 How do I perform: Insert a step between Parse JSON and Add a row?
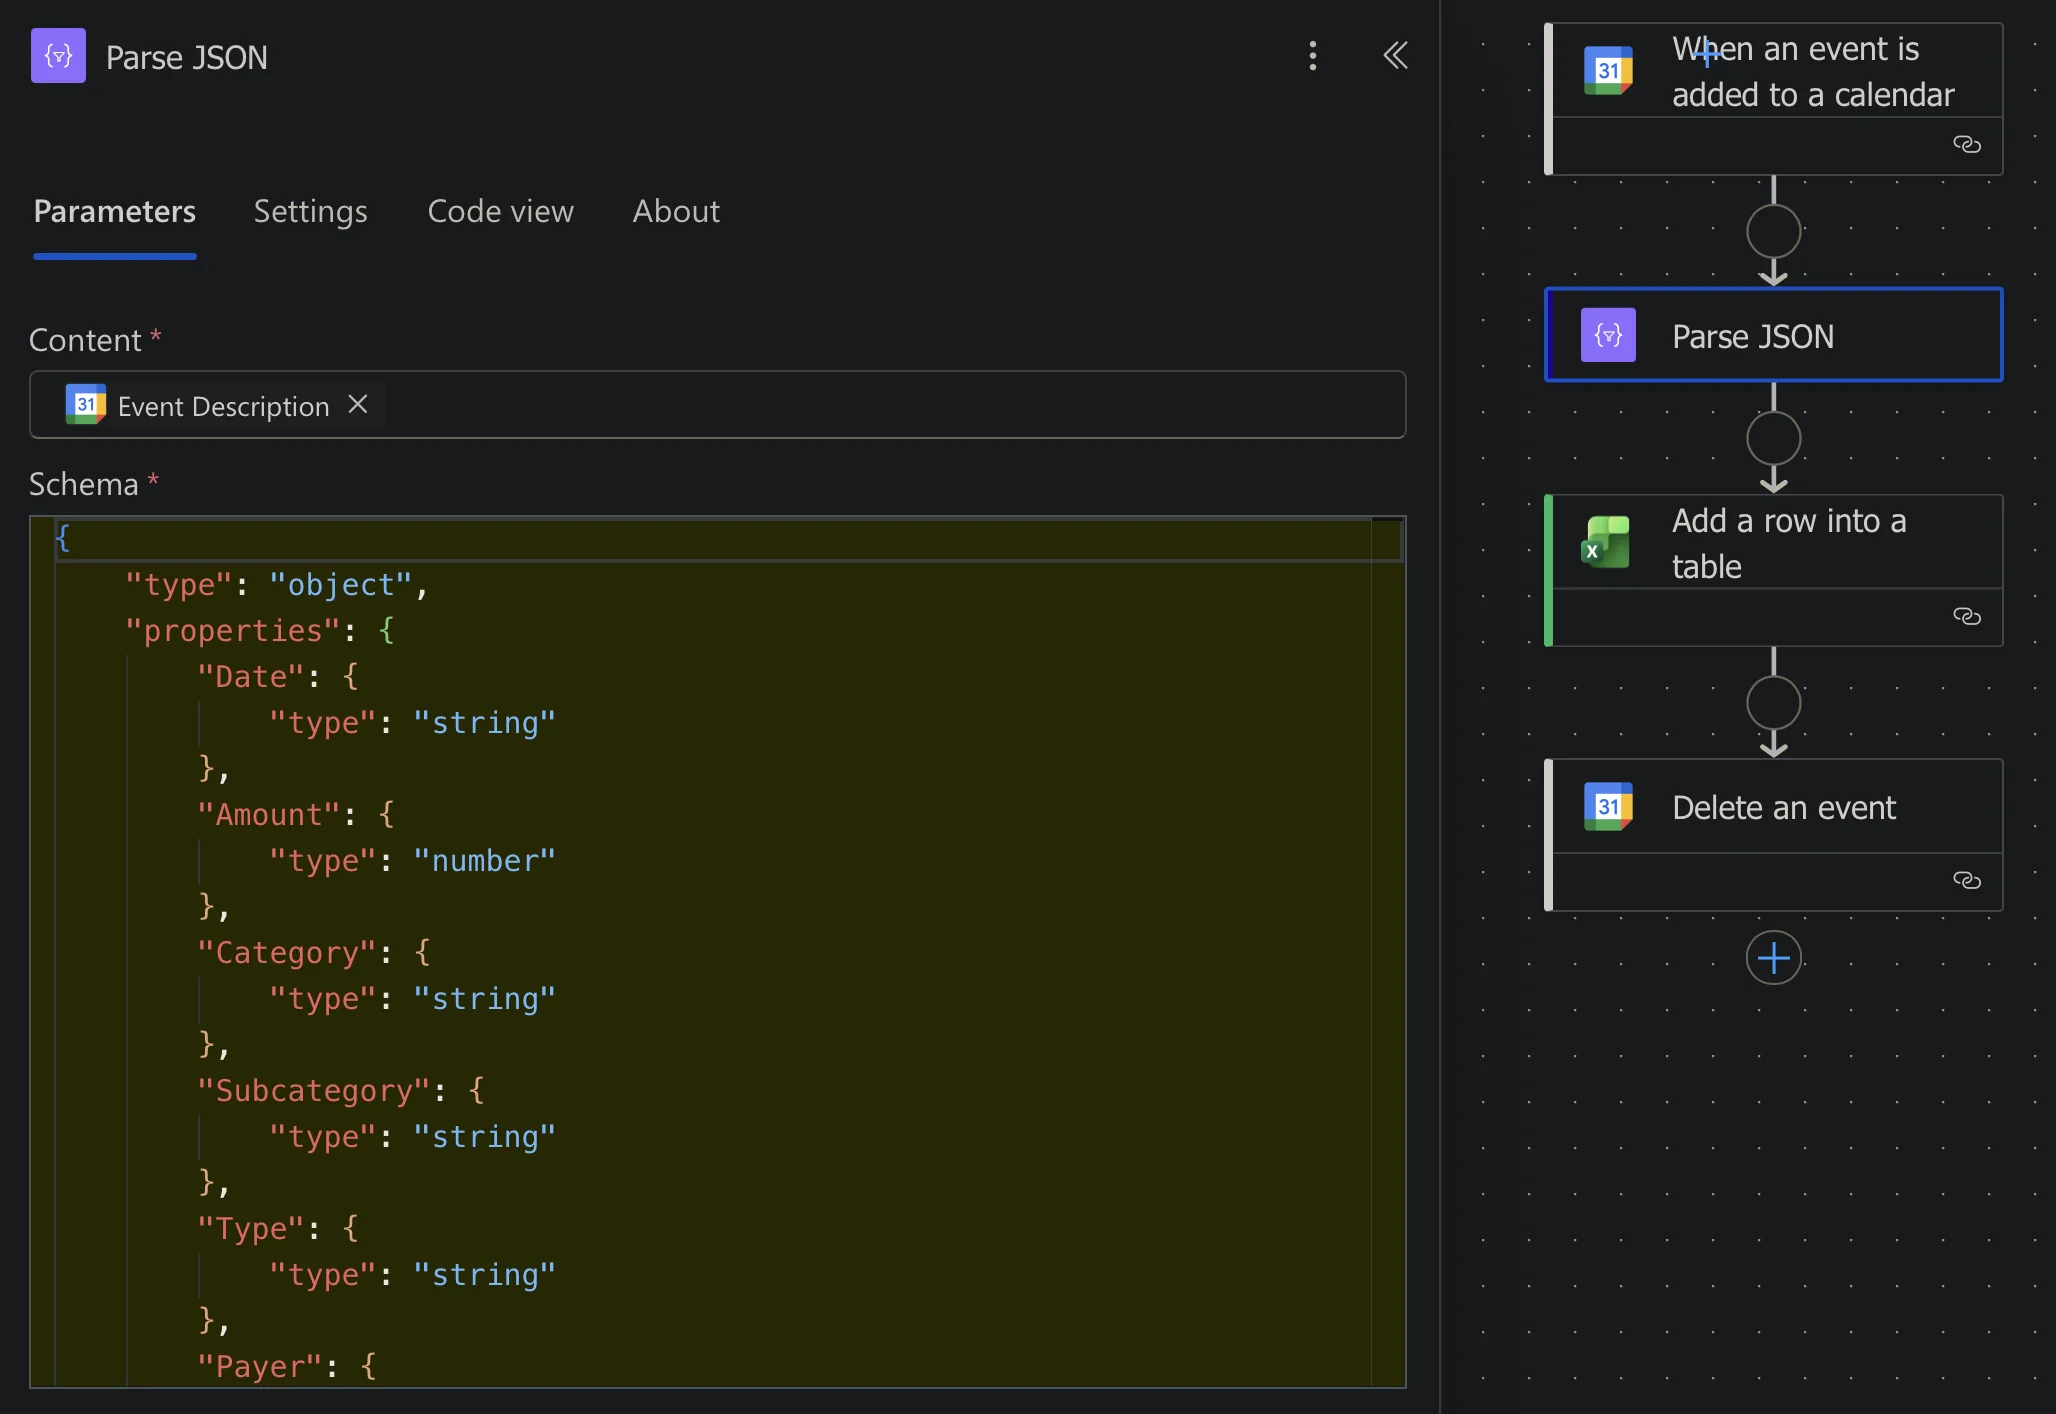pos(1773,439)
